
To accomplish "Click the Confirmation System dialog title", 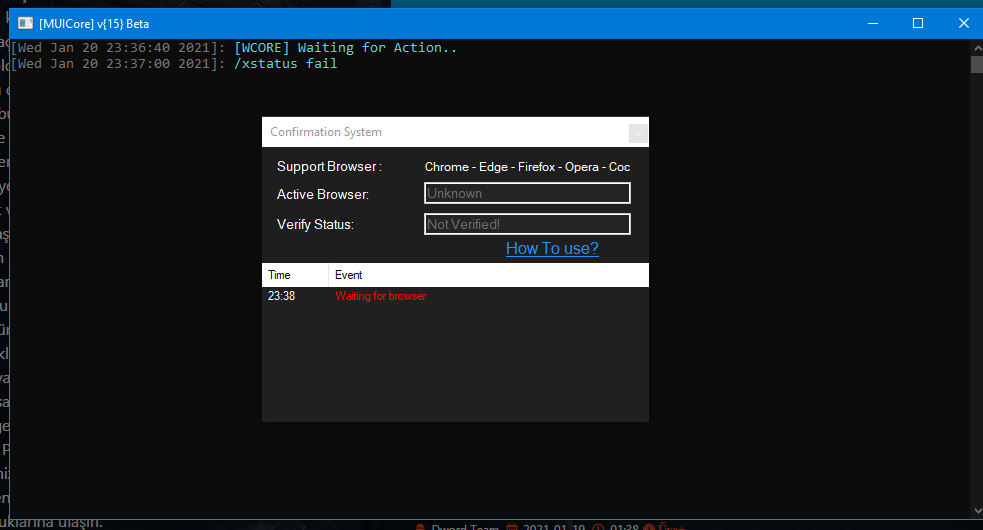I will [x=325, y=132].
